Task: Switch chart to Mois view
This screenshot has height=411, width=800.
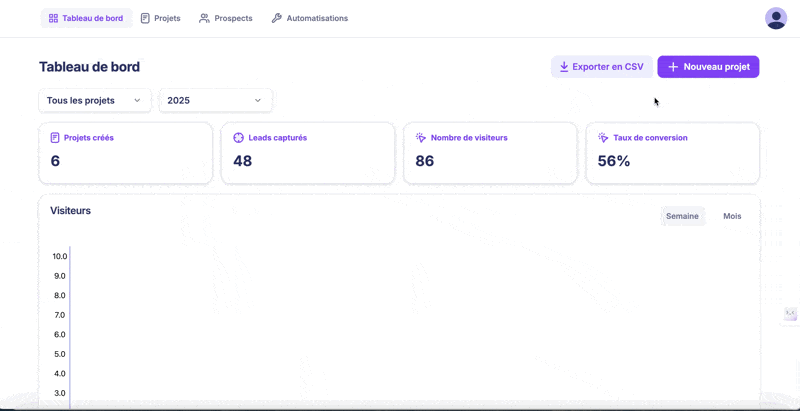Action: (732, 216)
